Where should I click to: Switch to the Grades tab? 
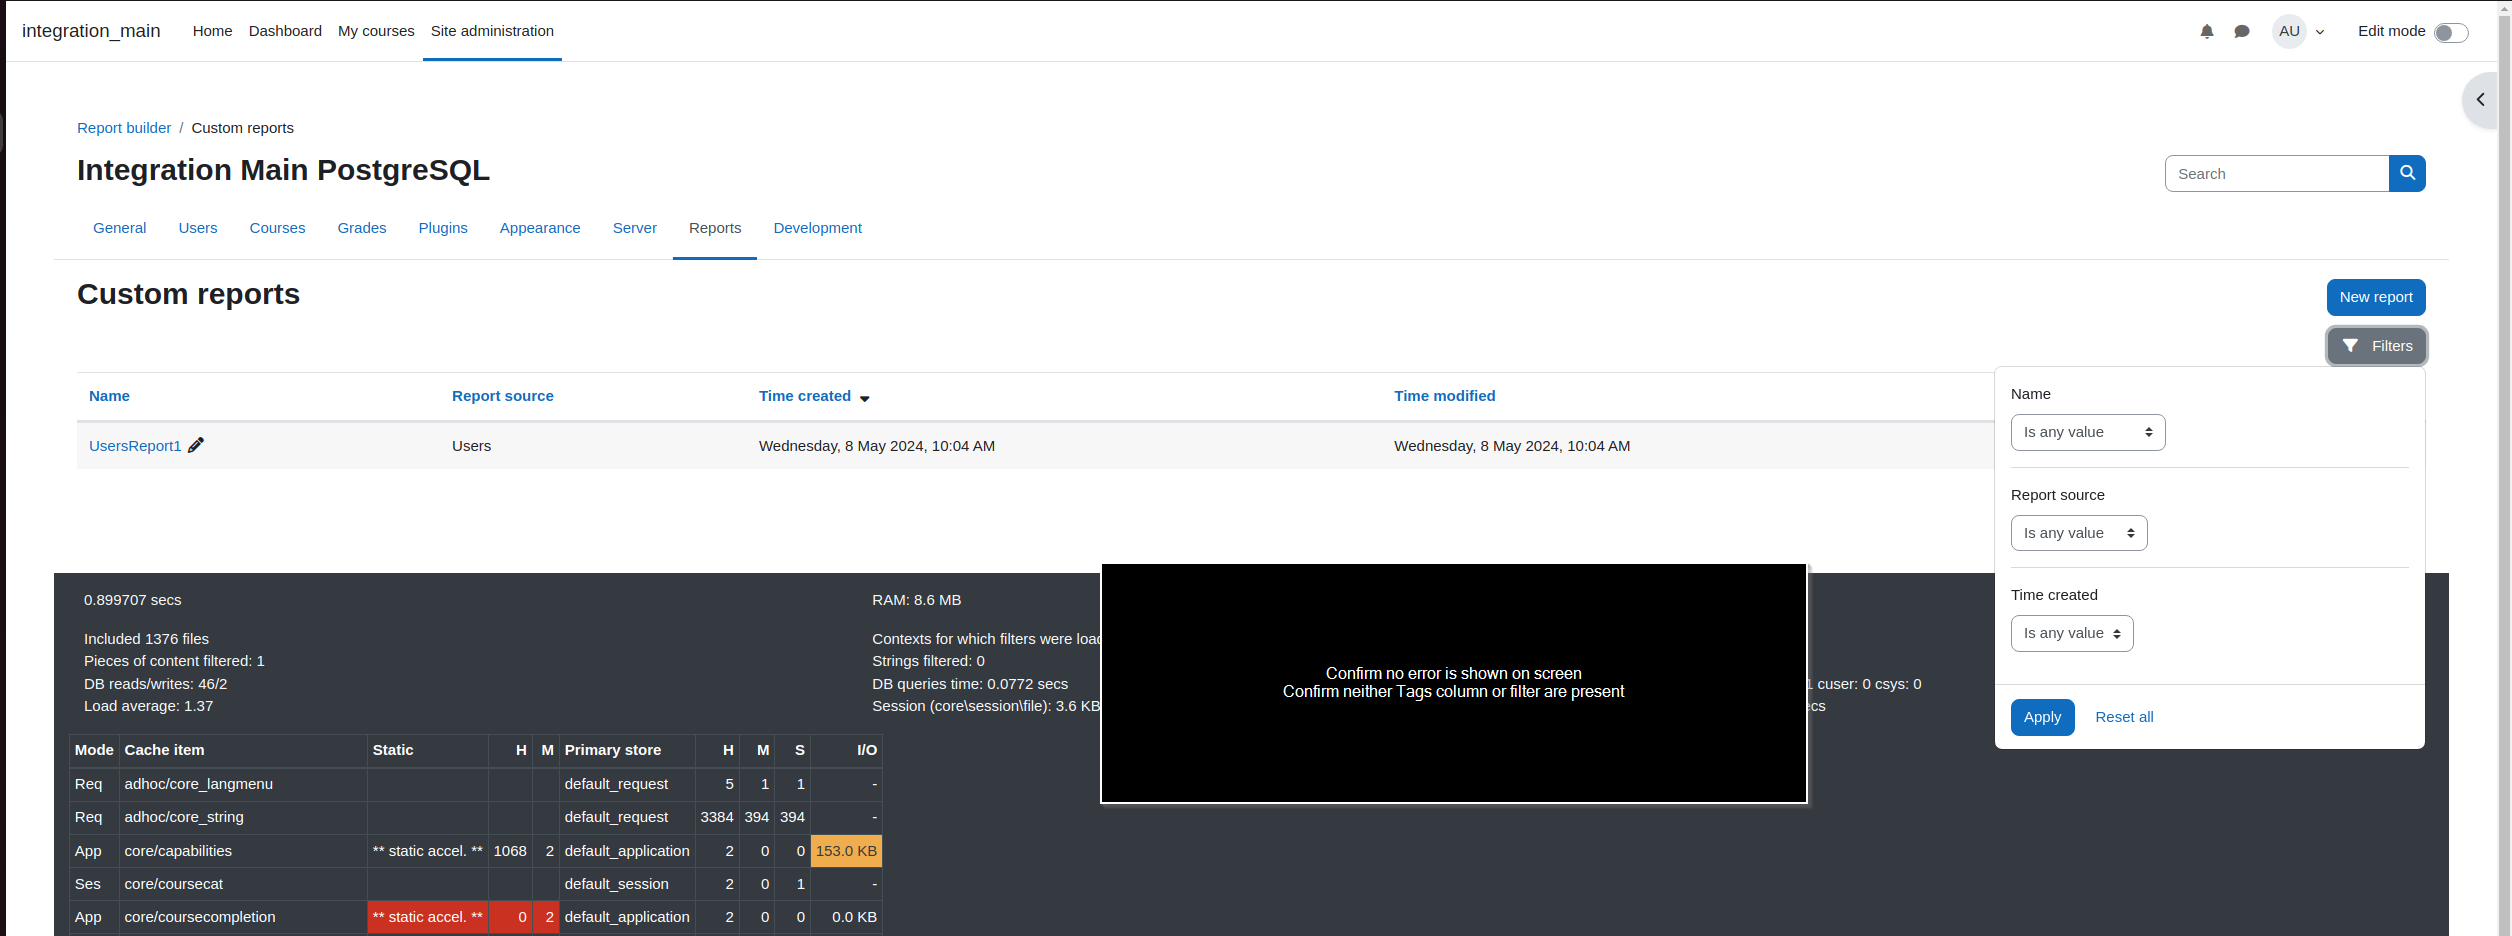362,228
